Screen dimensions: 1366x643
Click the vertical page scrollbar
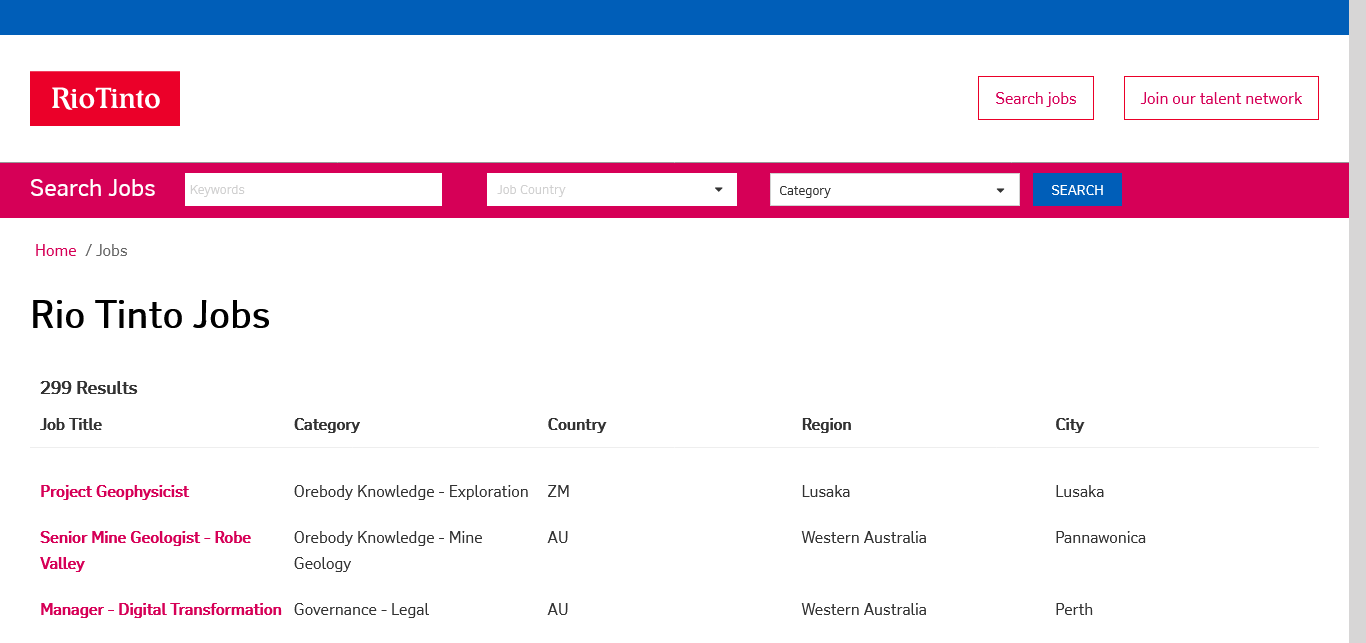pyautogui.click(x=1357, y=320)
